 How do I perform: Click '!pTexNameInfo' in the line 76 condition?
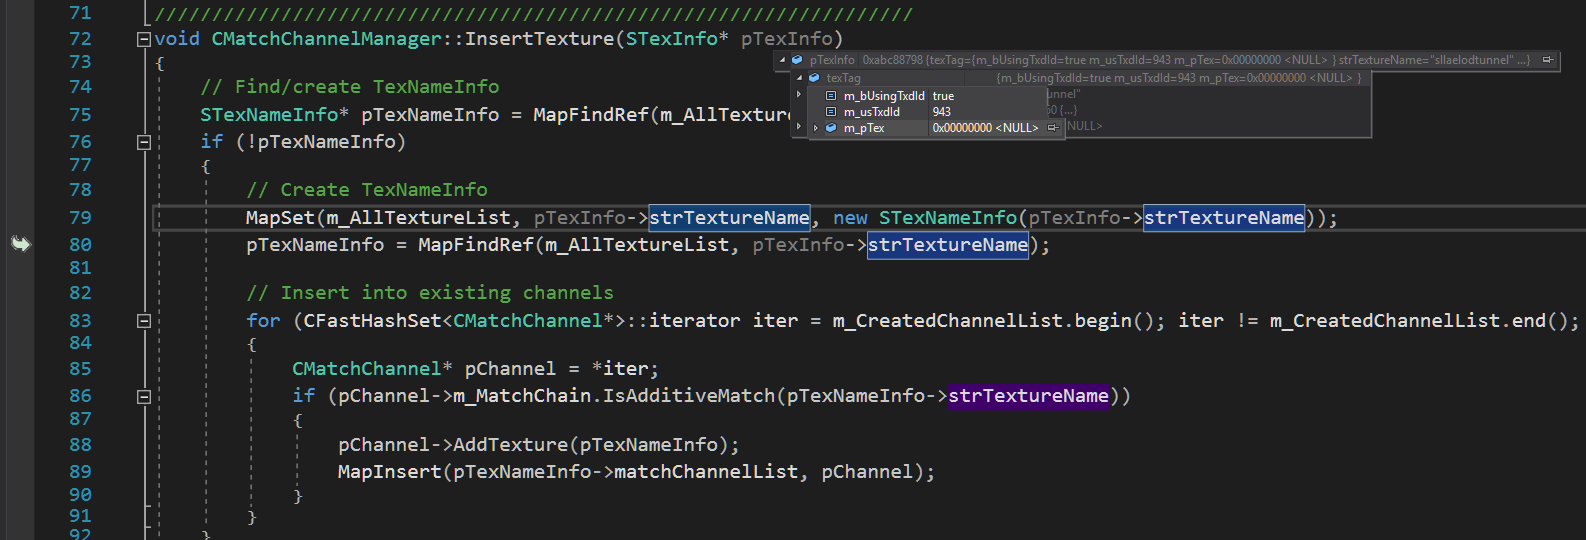pos(321,142)
